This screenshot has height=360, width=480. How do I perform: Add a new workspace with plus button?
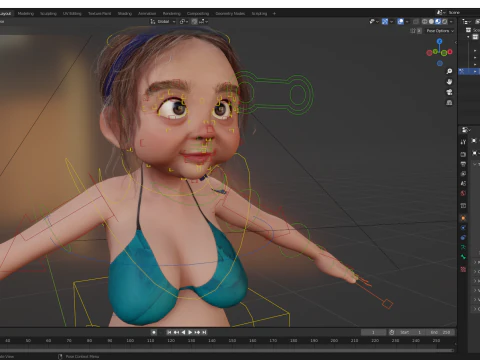tap(274, 14)
